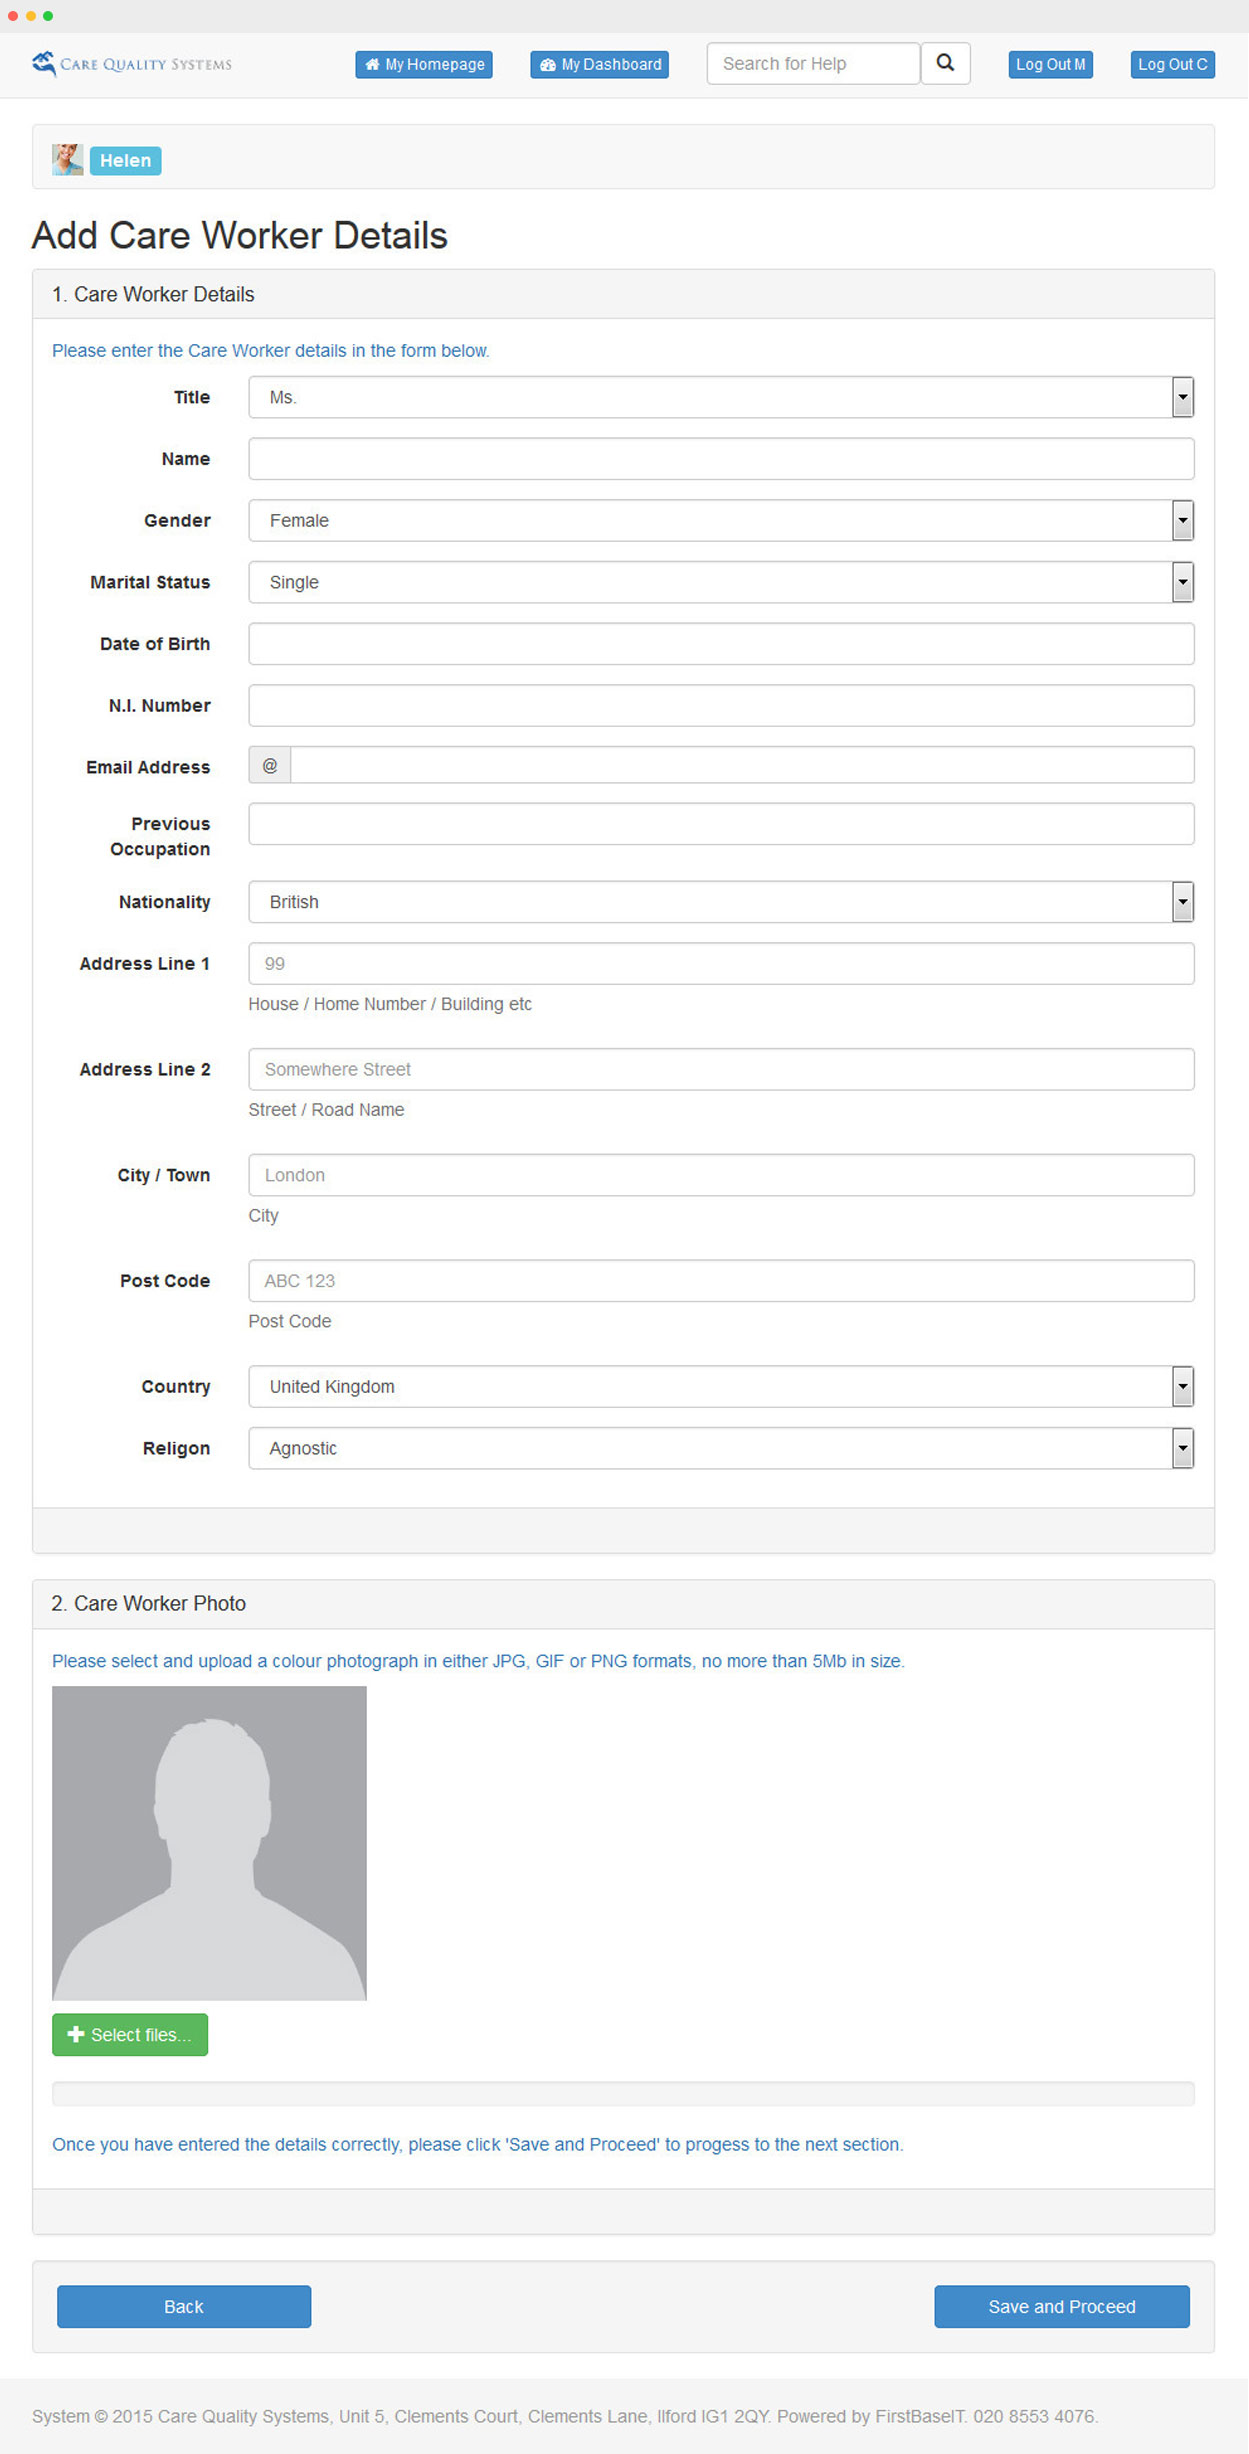The image size is (1249, 2454).
Task: Click the Helen user badge
Action: coord(125,160)
